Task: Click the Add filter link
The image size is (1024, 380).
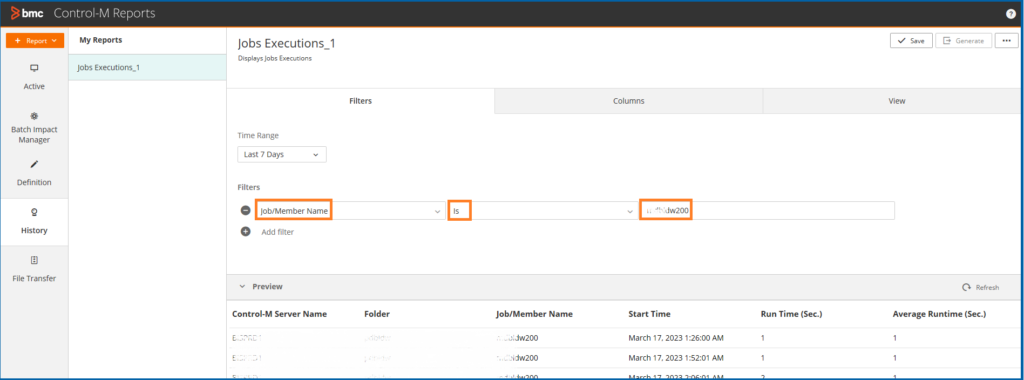Action: (278, 232)
